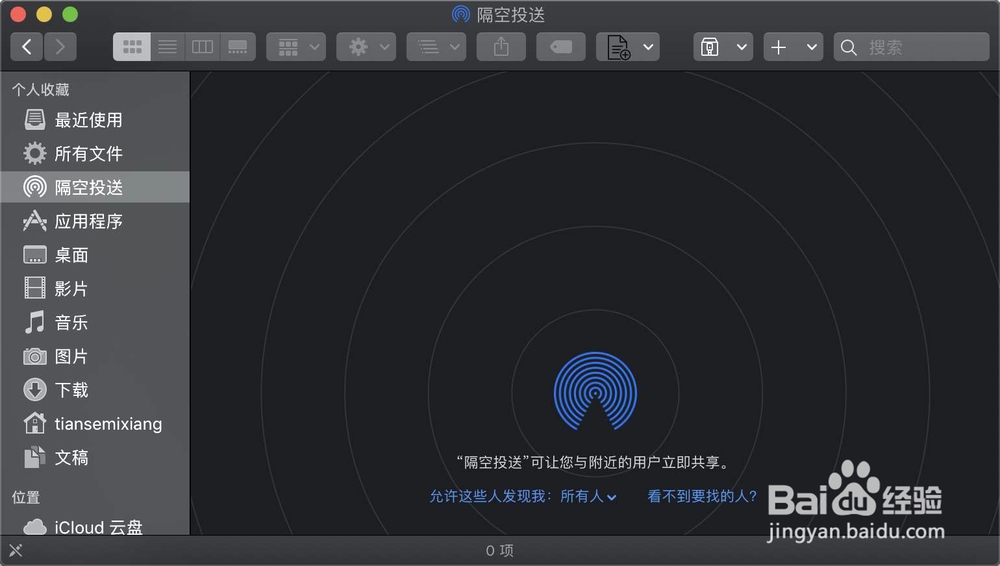Open 下载 in the sidebar

[x=95, y=390]
